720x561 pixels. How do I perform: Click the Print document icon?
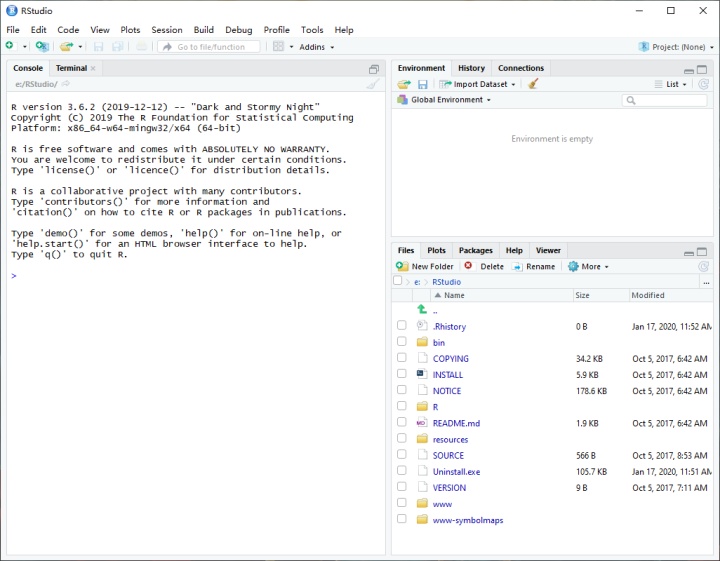coord(142,46)
